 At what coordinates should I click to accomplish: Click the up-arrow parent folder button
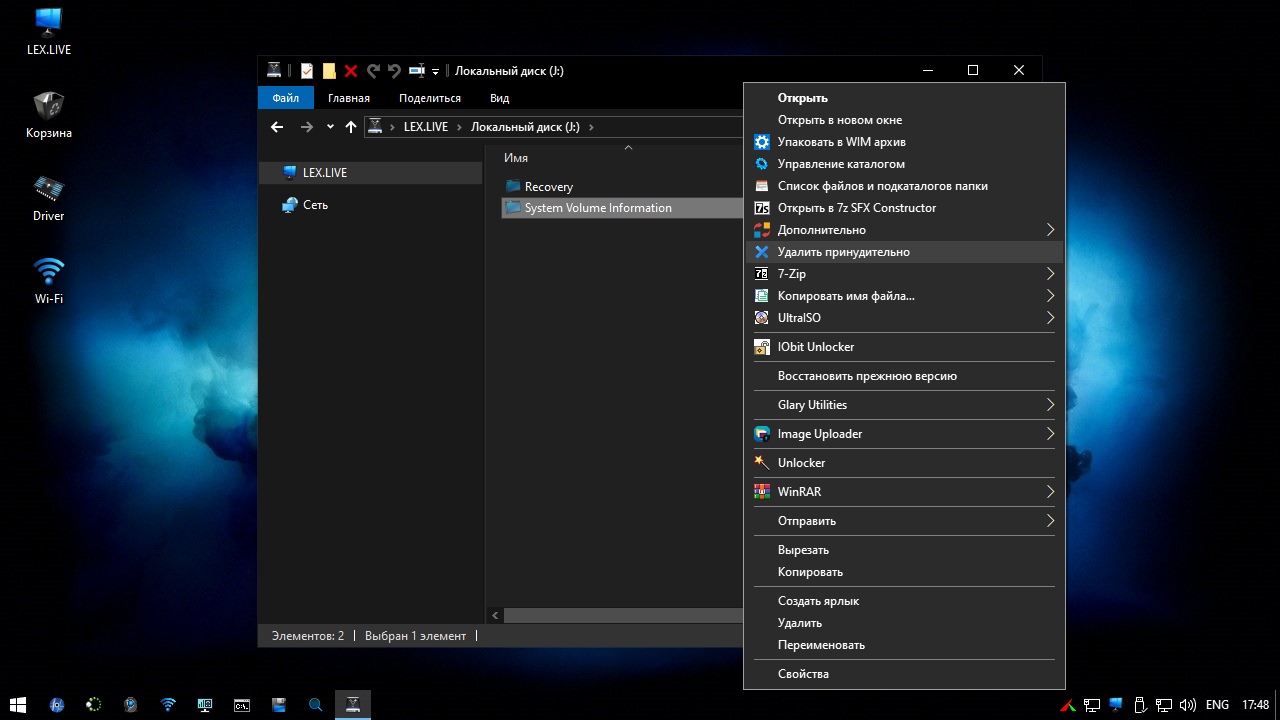pos(350,127)
